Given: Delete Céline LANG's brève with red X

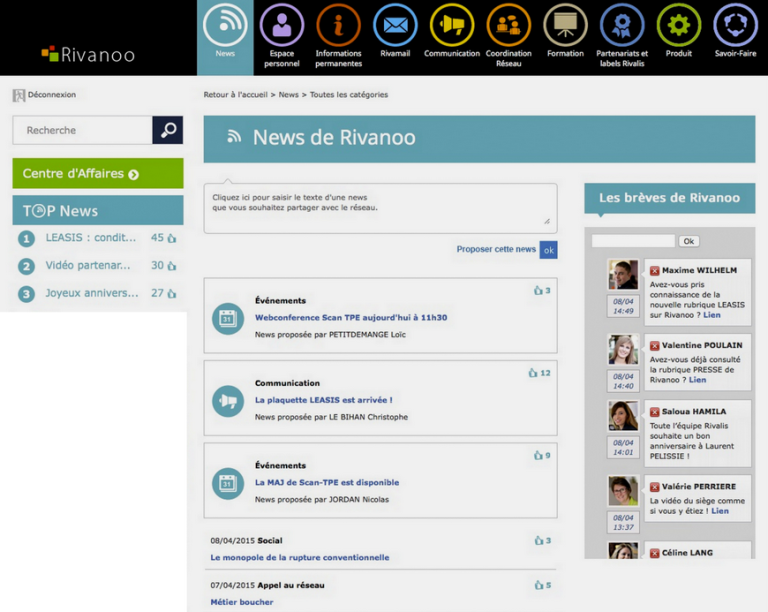Looking at the screenshot, I should [654, 553].
